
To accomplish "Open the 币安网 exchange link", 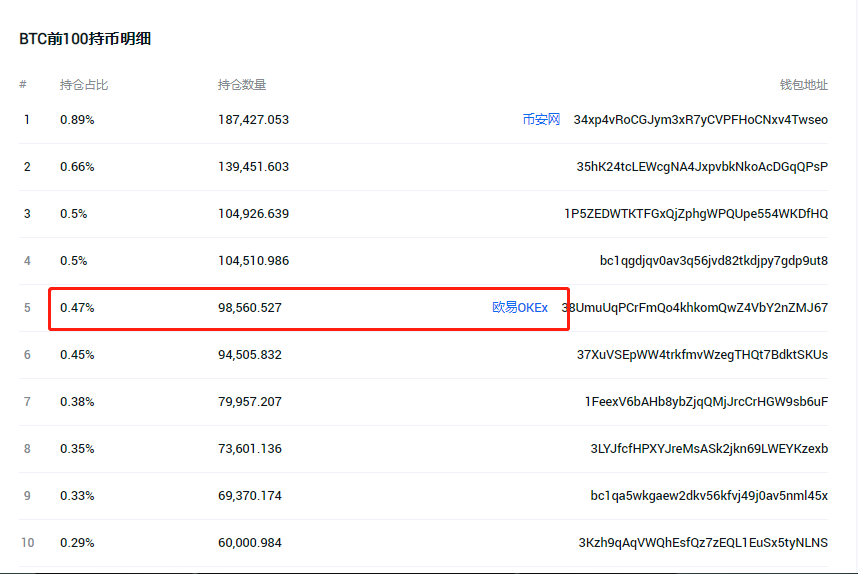I will click(541, 119).
